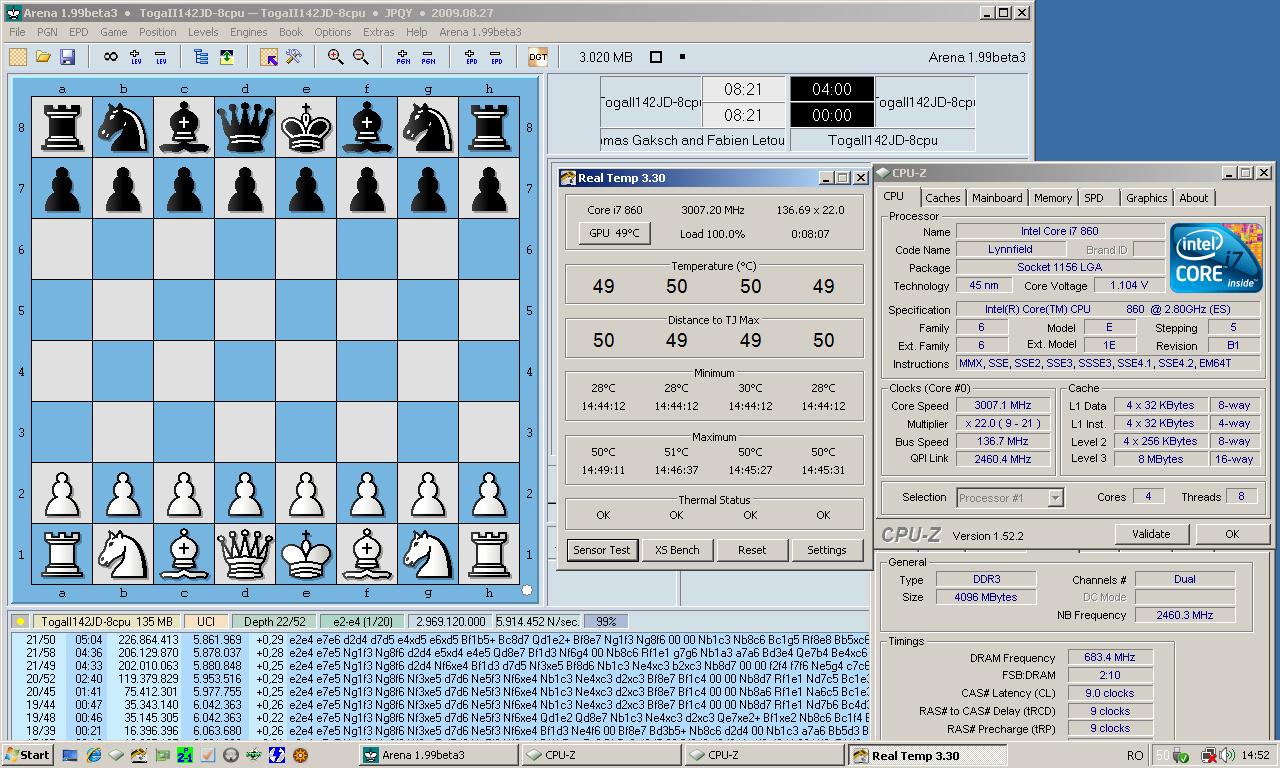Image resolution: width=1280 pixels, height=768 pixels.
Task: Click the OK button in CPU-Z
Action: point(1232,534)
